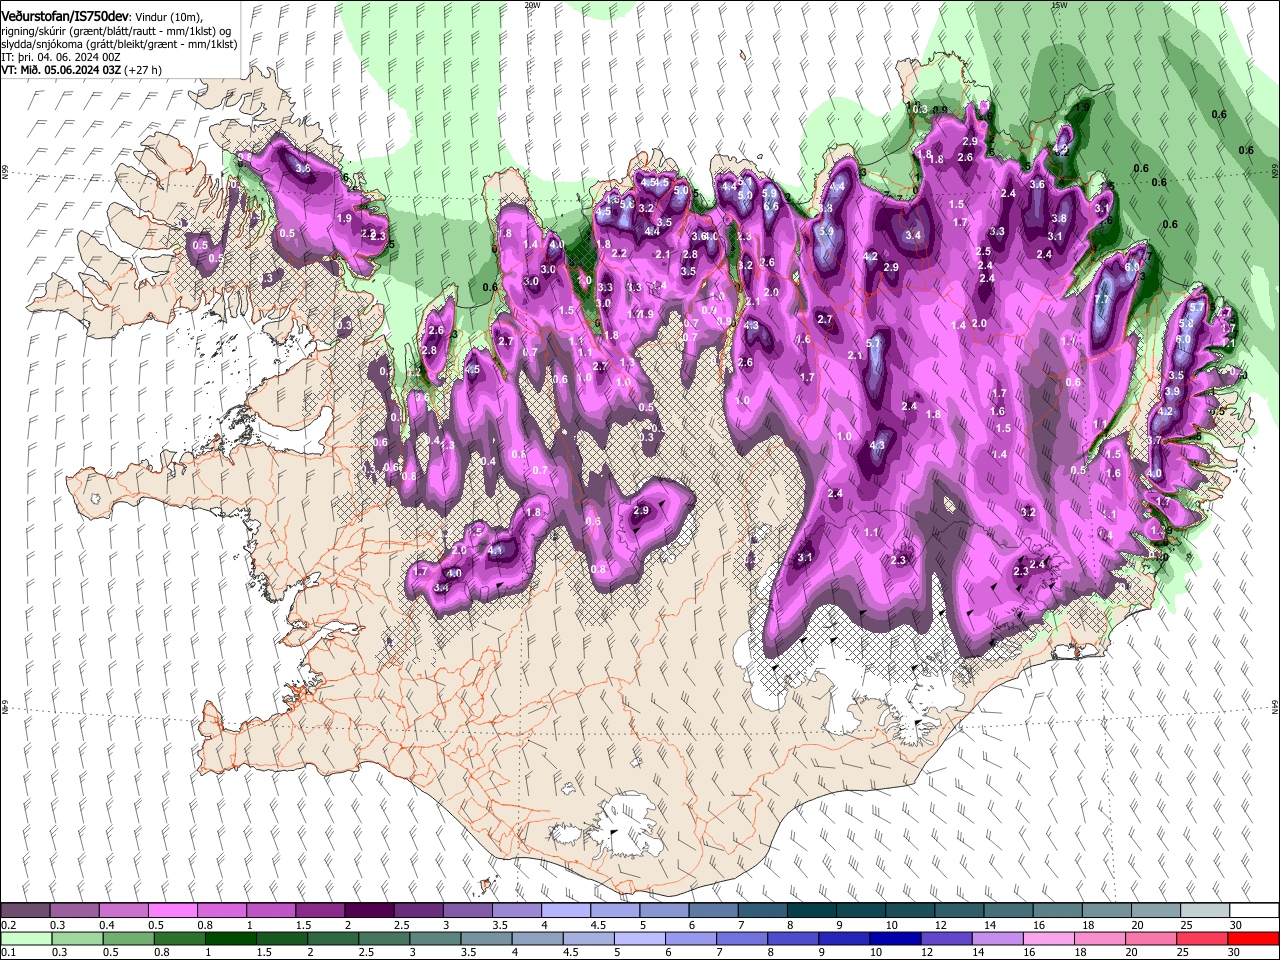This screenshot has height=960, width=1280.
Task: Pick the swatch above 0.2 in upper legend row
Action: [25, 910]
